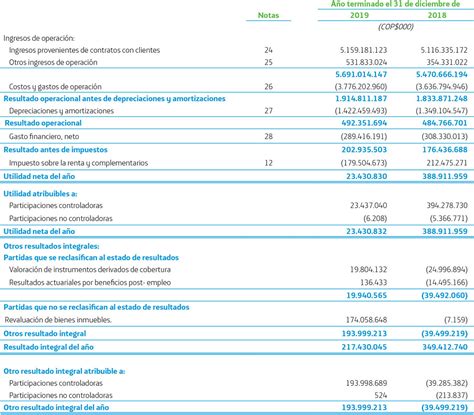
Task: Click 'Utilidad atribuibles a:' heading
Action: 40,194
